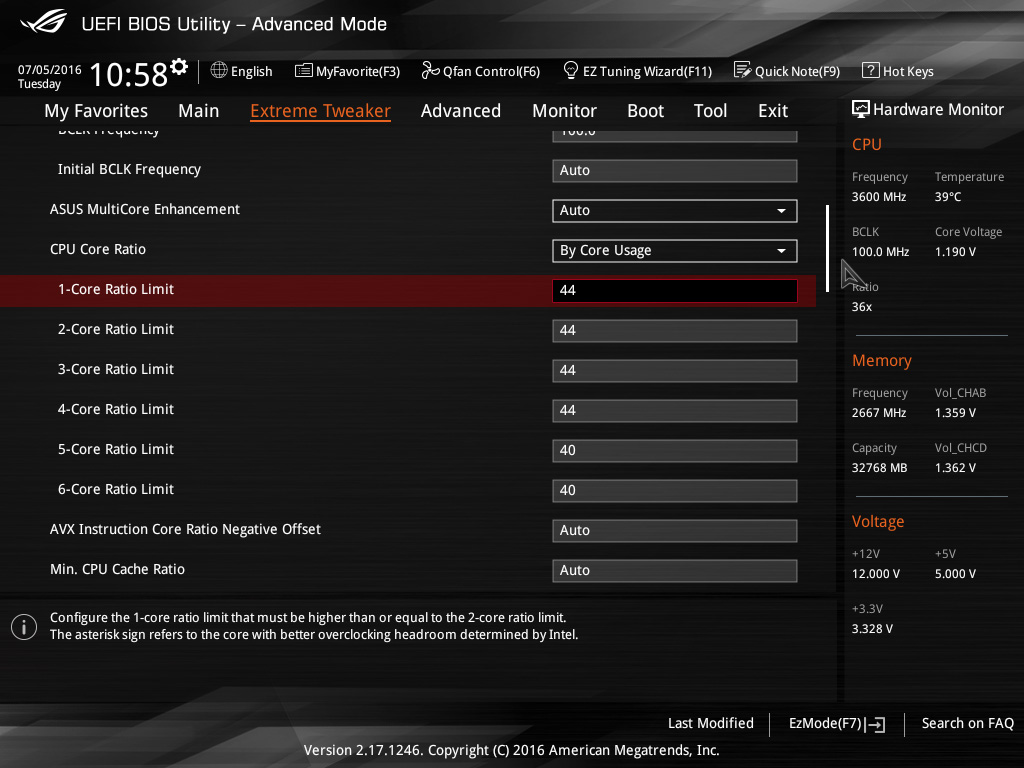This screenshot has height=768, width=1024.
Task: Click the EzMode exit arrow icon
Action: (x=875, y=724)
